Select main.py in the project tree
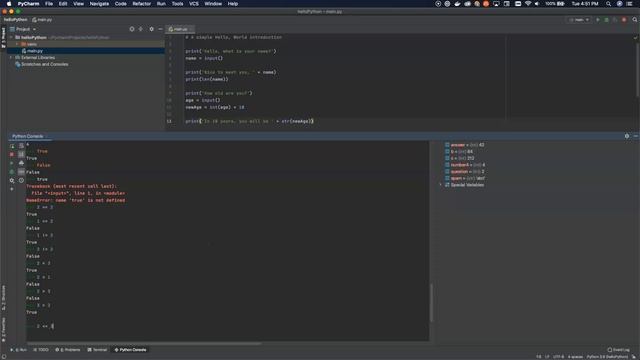Image resolution: width=640 pixels, height=360 pixels. [x=35, y=51]
